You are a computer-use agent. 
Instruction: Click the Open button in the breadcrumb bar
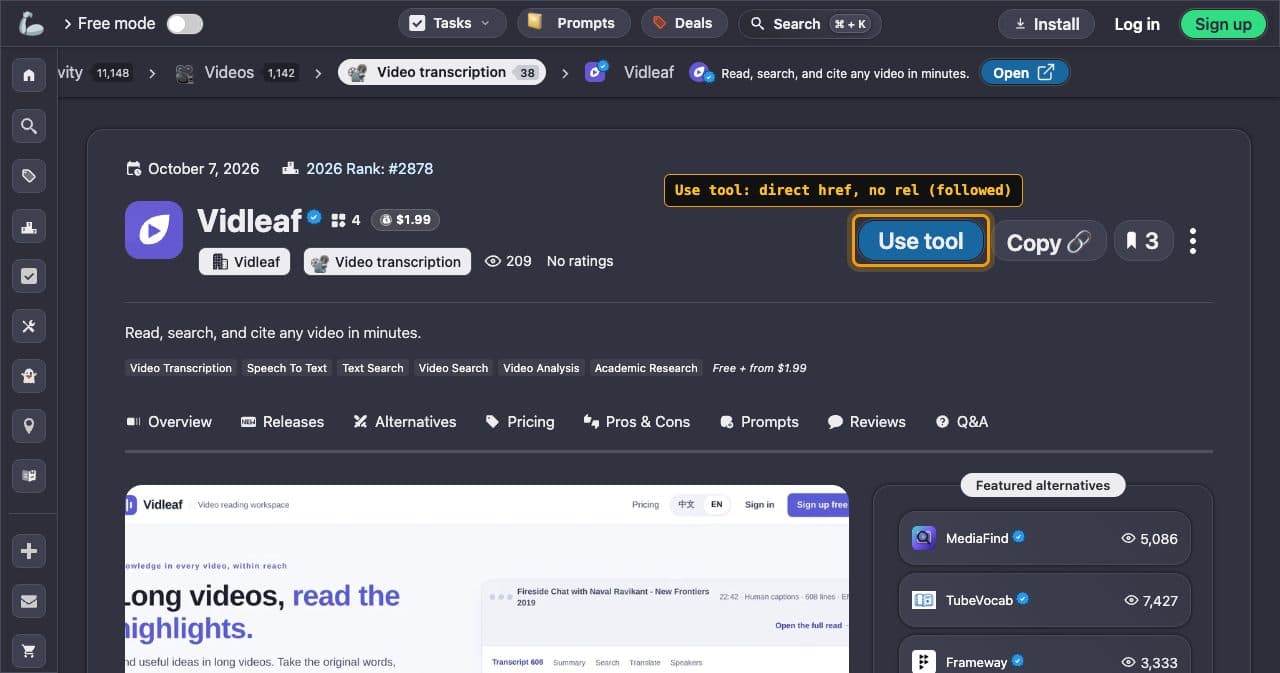coord(1024,72)
